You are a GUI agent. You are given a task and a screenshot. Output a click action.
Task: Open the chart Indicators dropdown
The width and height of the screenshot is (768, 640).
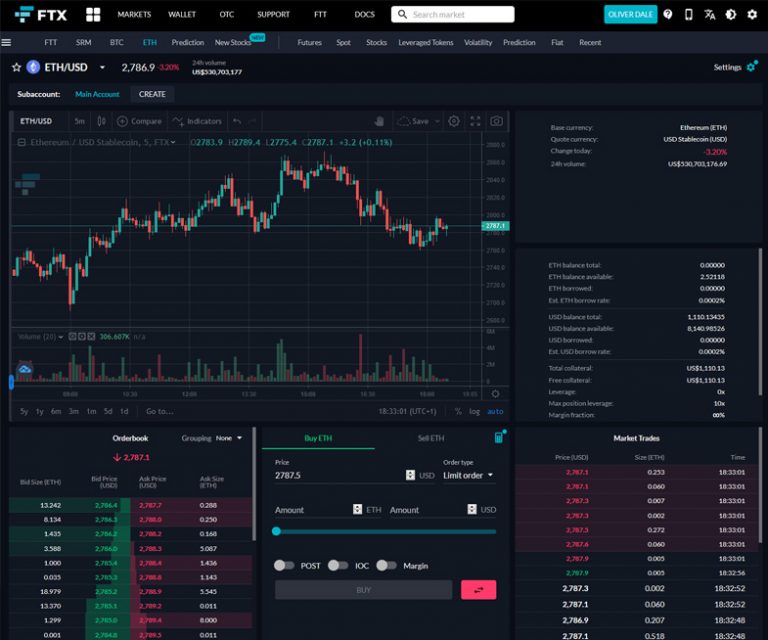(x=197, y=121)
